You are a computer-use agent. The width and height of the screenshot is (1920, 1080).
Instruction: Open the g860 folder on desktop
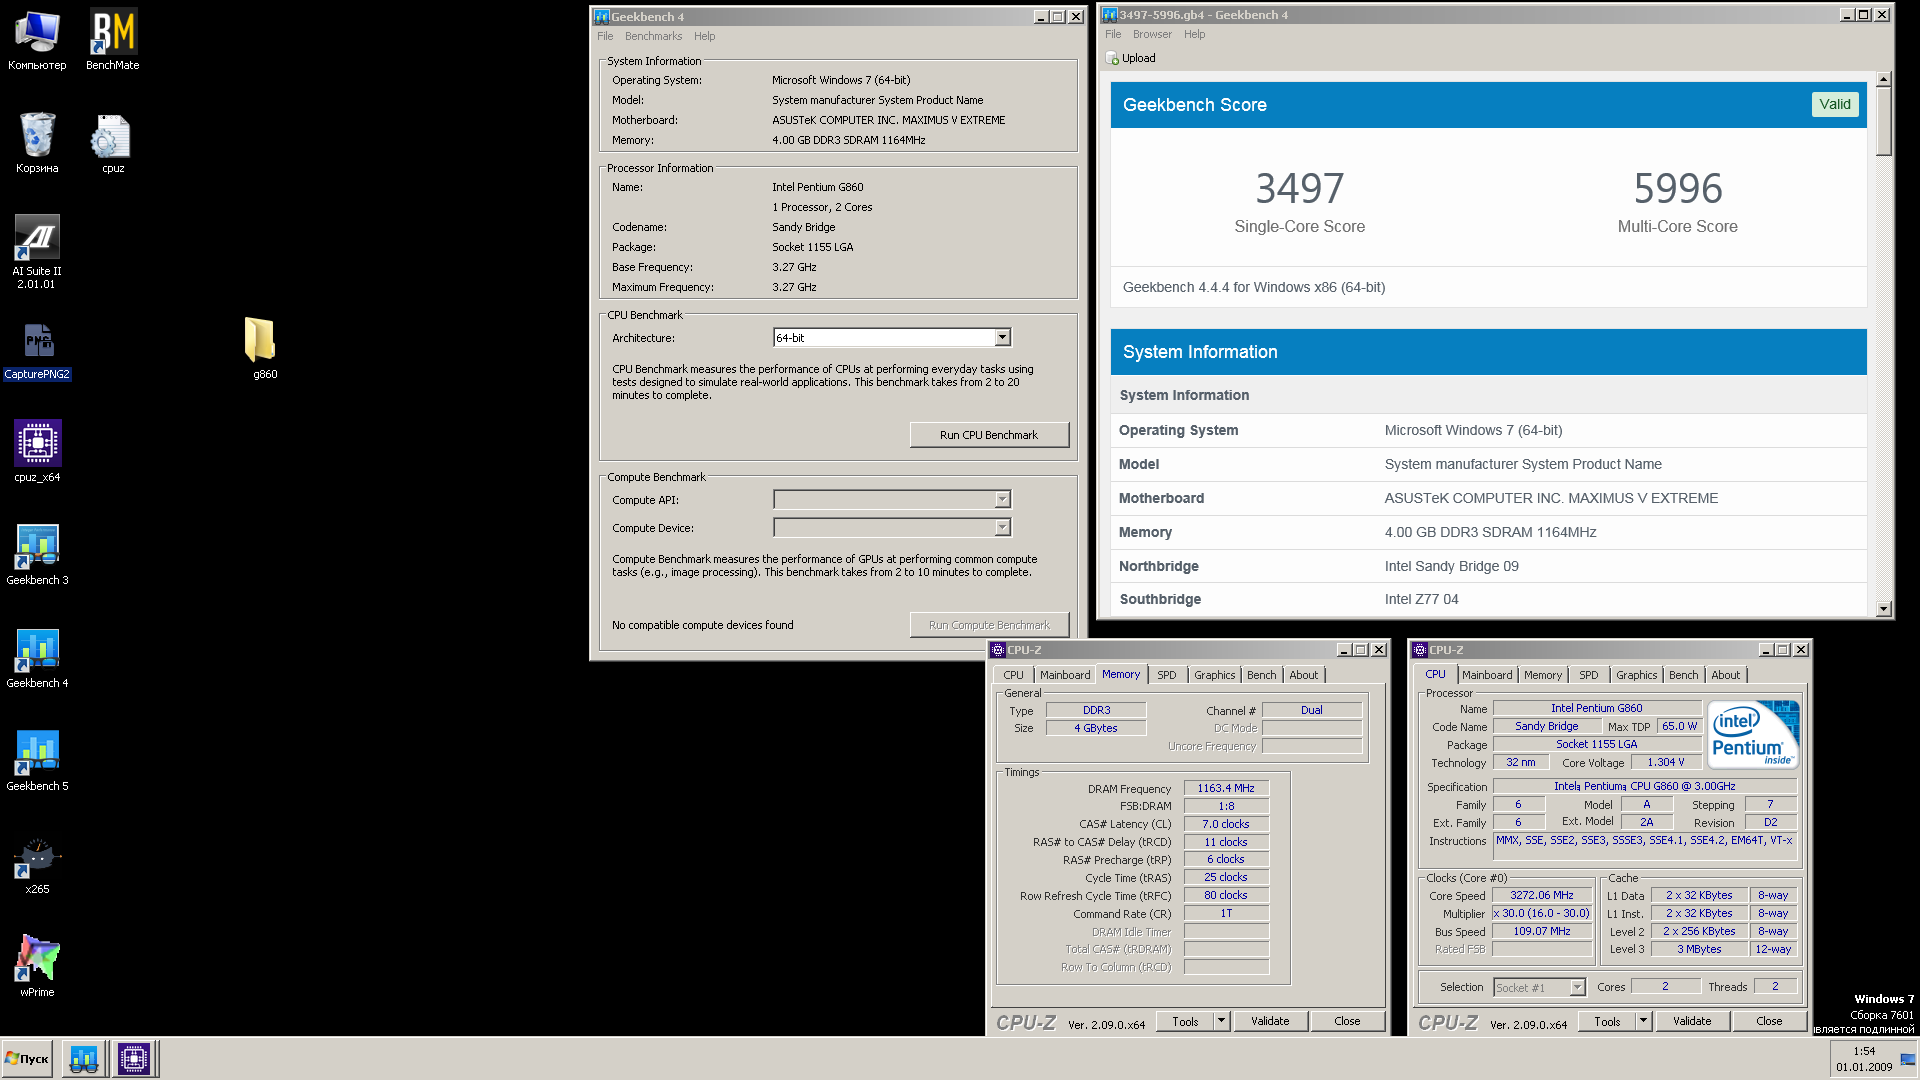point(263,348)
